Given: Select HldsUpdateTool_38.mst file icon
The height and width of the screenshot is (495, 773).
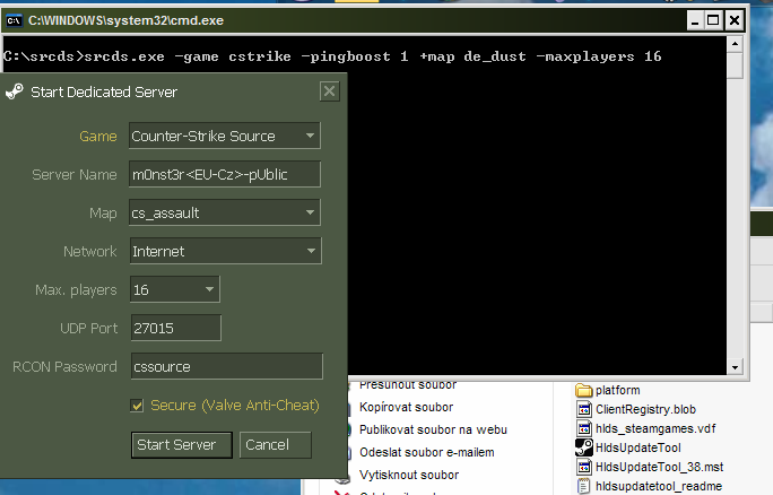Looking at the screenshot, I should 584,467.
